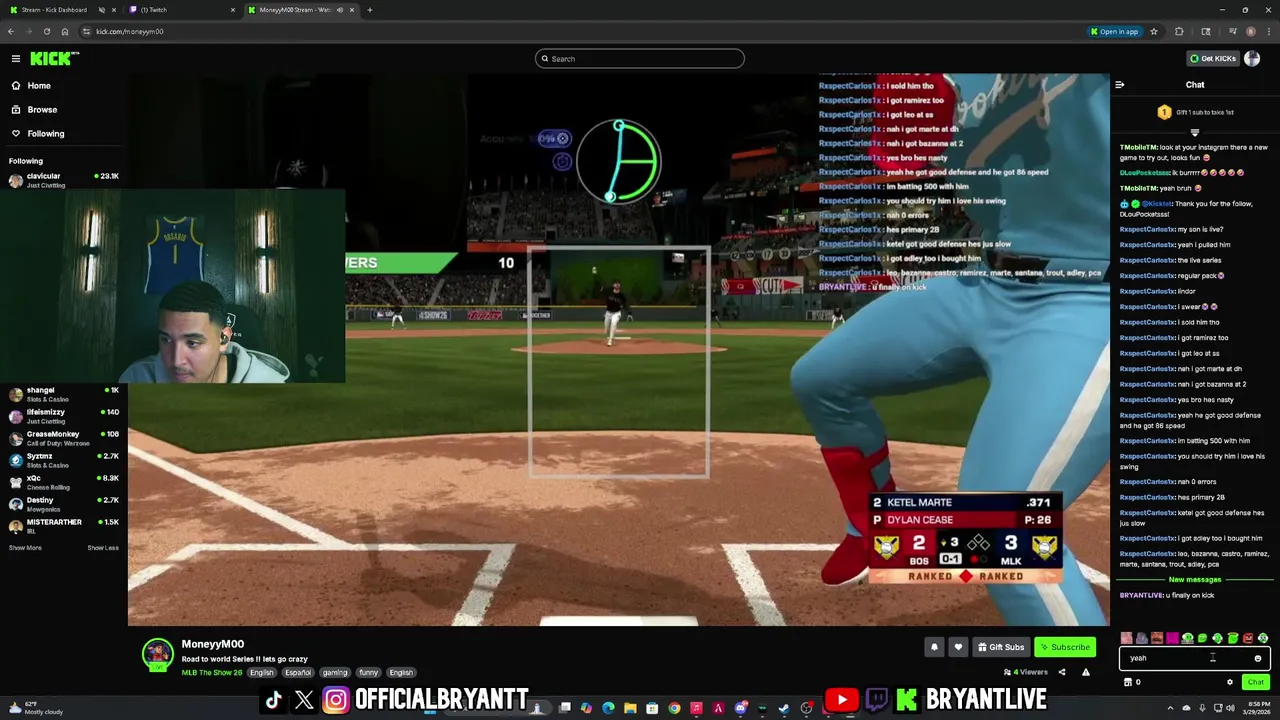Screen dimensions: 1280x720
Task: Show hidden system tray icons chevron
Action: [x=1172, y=709]
